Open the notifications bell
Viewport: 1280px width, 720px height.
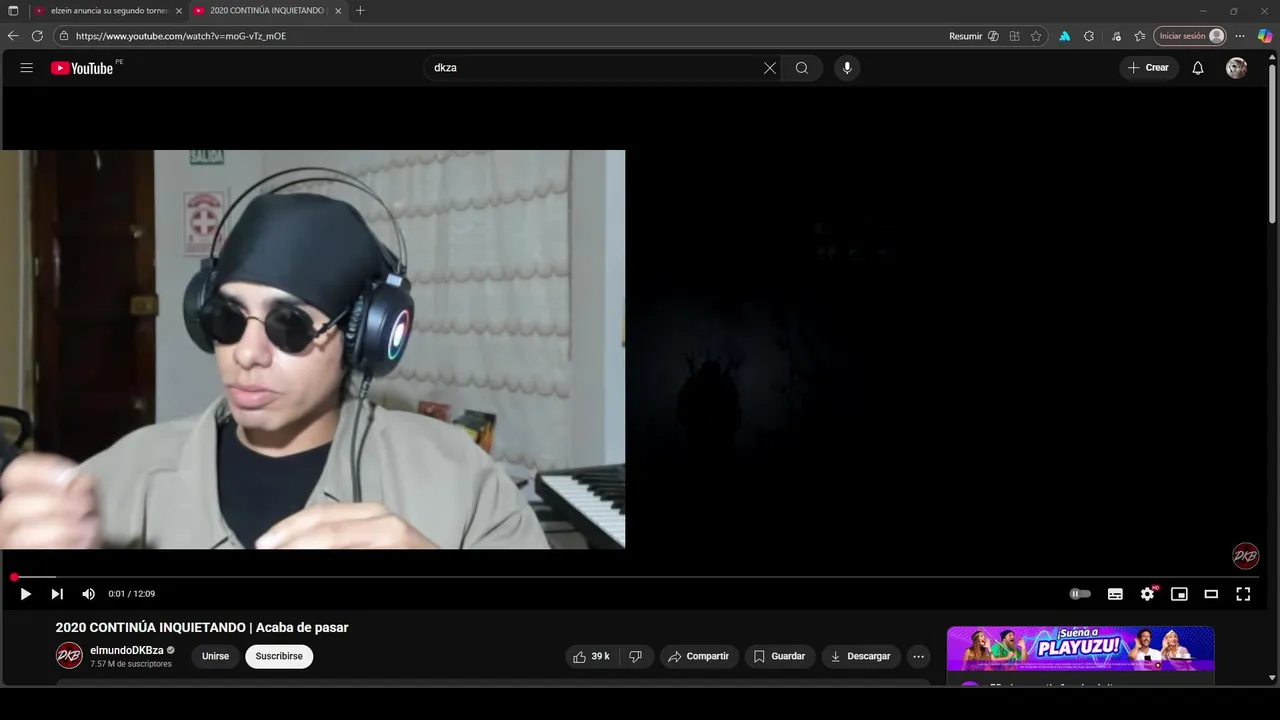point(1198,68)
